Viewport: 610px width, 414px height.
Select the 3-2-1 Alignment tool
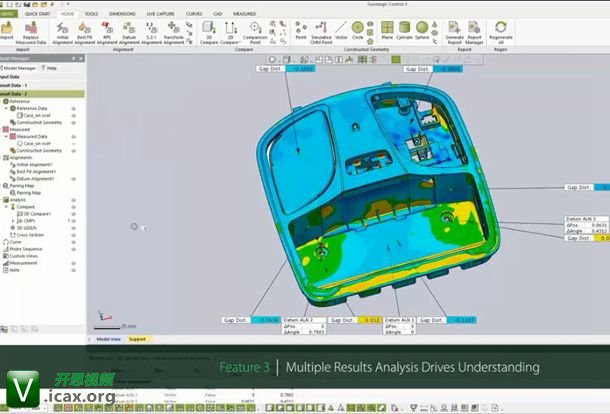click(151, 33)
